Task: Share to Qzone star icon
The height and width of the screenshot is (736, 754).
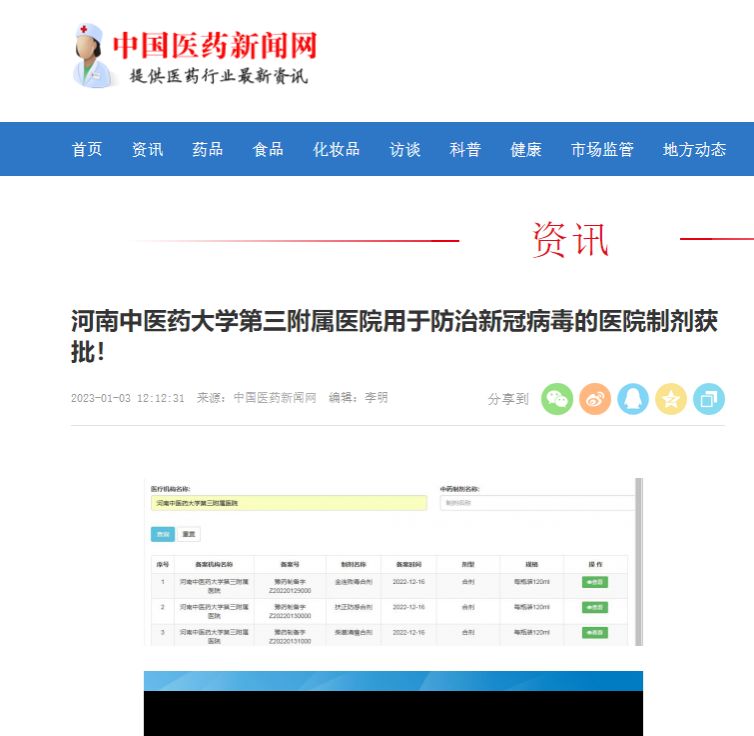Action: [671, 399]
